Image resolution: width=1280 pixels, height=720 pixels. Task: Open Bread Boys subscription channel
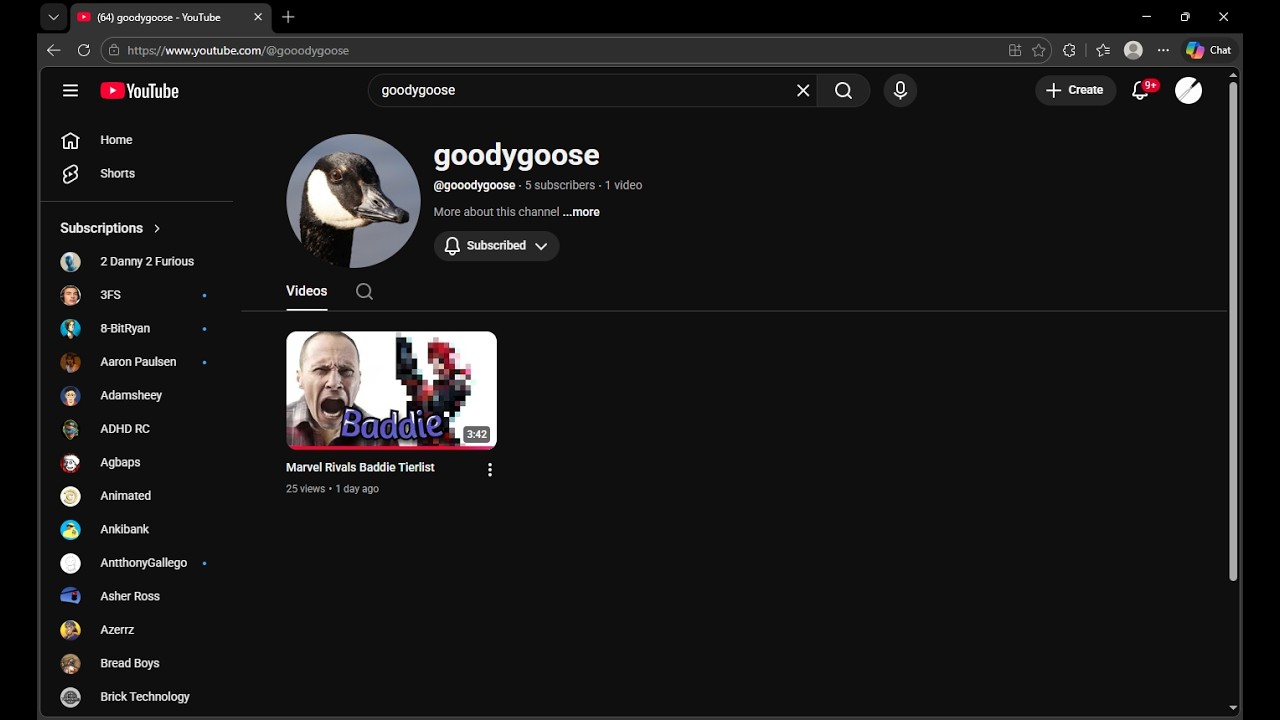136,664
